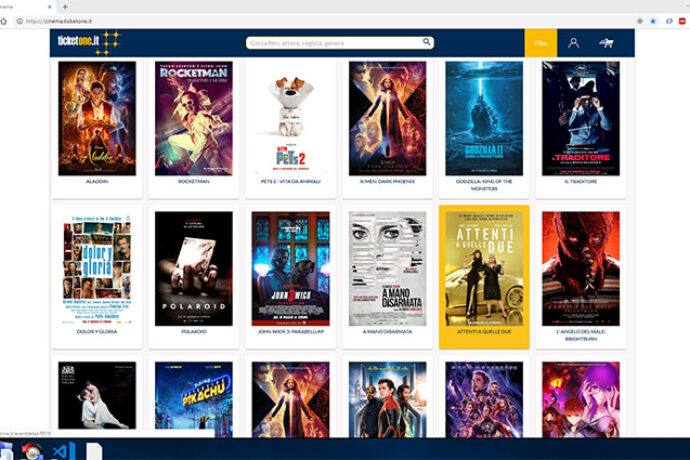The width and height of the screenshot is (690, 460).
Task: Click the blue bookmark star icon
Action: (x=653, y=21)
